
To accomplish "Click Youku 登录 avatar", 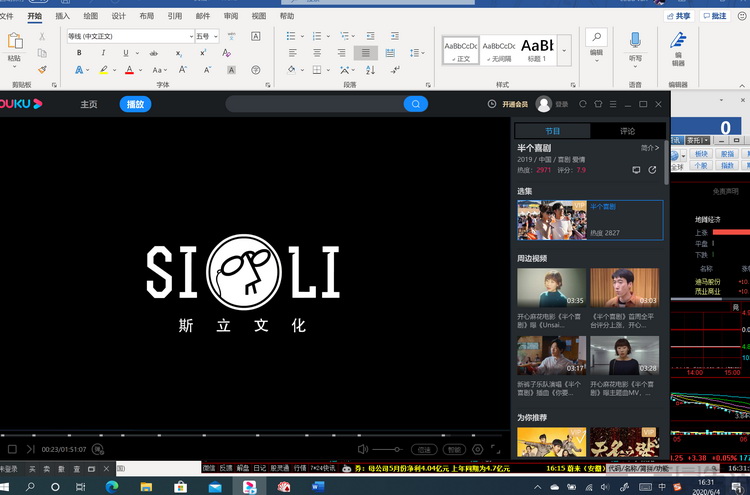I will [x=543, y=104].
